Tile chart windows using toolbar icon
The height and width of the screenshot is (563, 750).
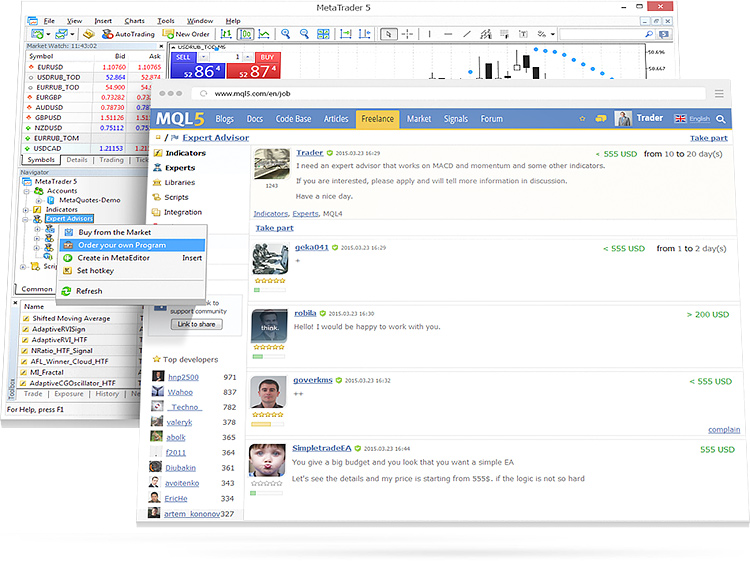(323, 34)
